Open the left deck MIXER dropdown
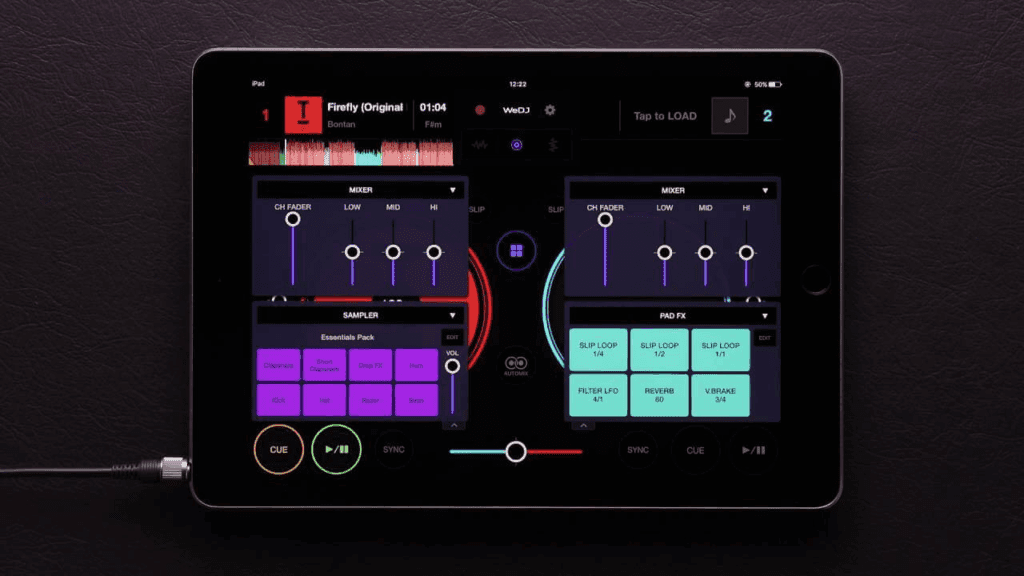 pos(452,190)
